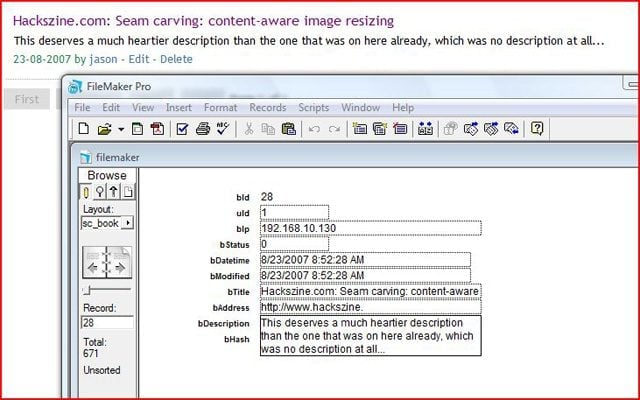Open the Insert menu
The height and width of the screenshot is (400, 640).
[x=179, y=108]
